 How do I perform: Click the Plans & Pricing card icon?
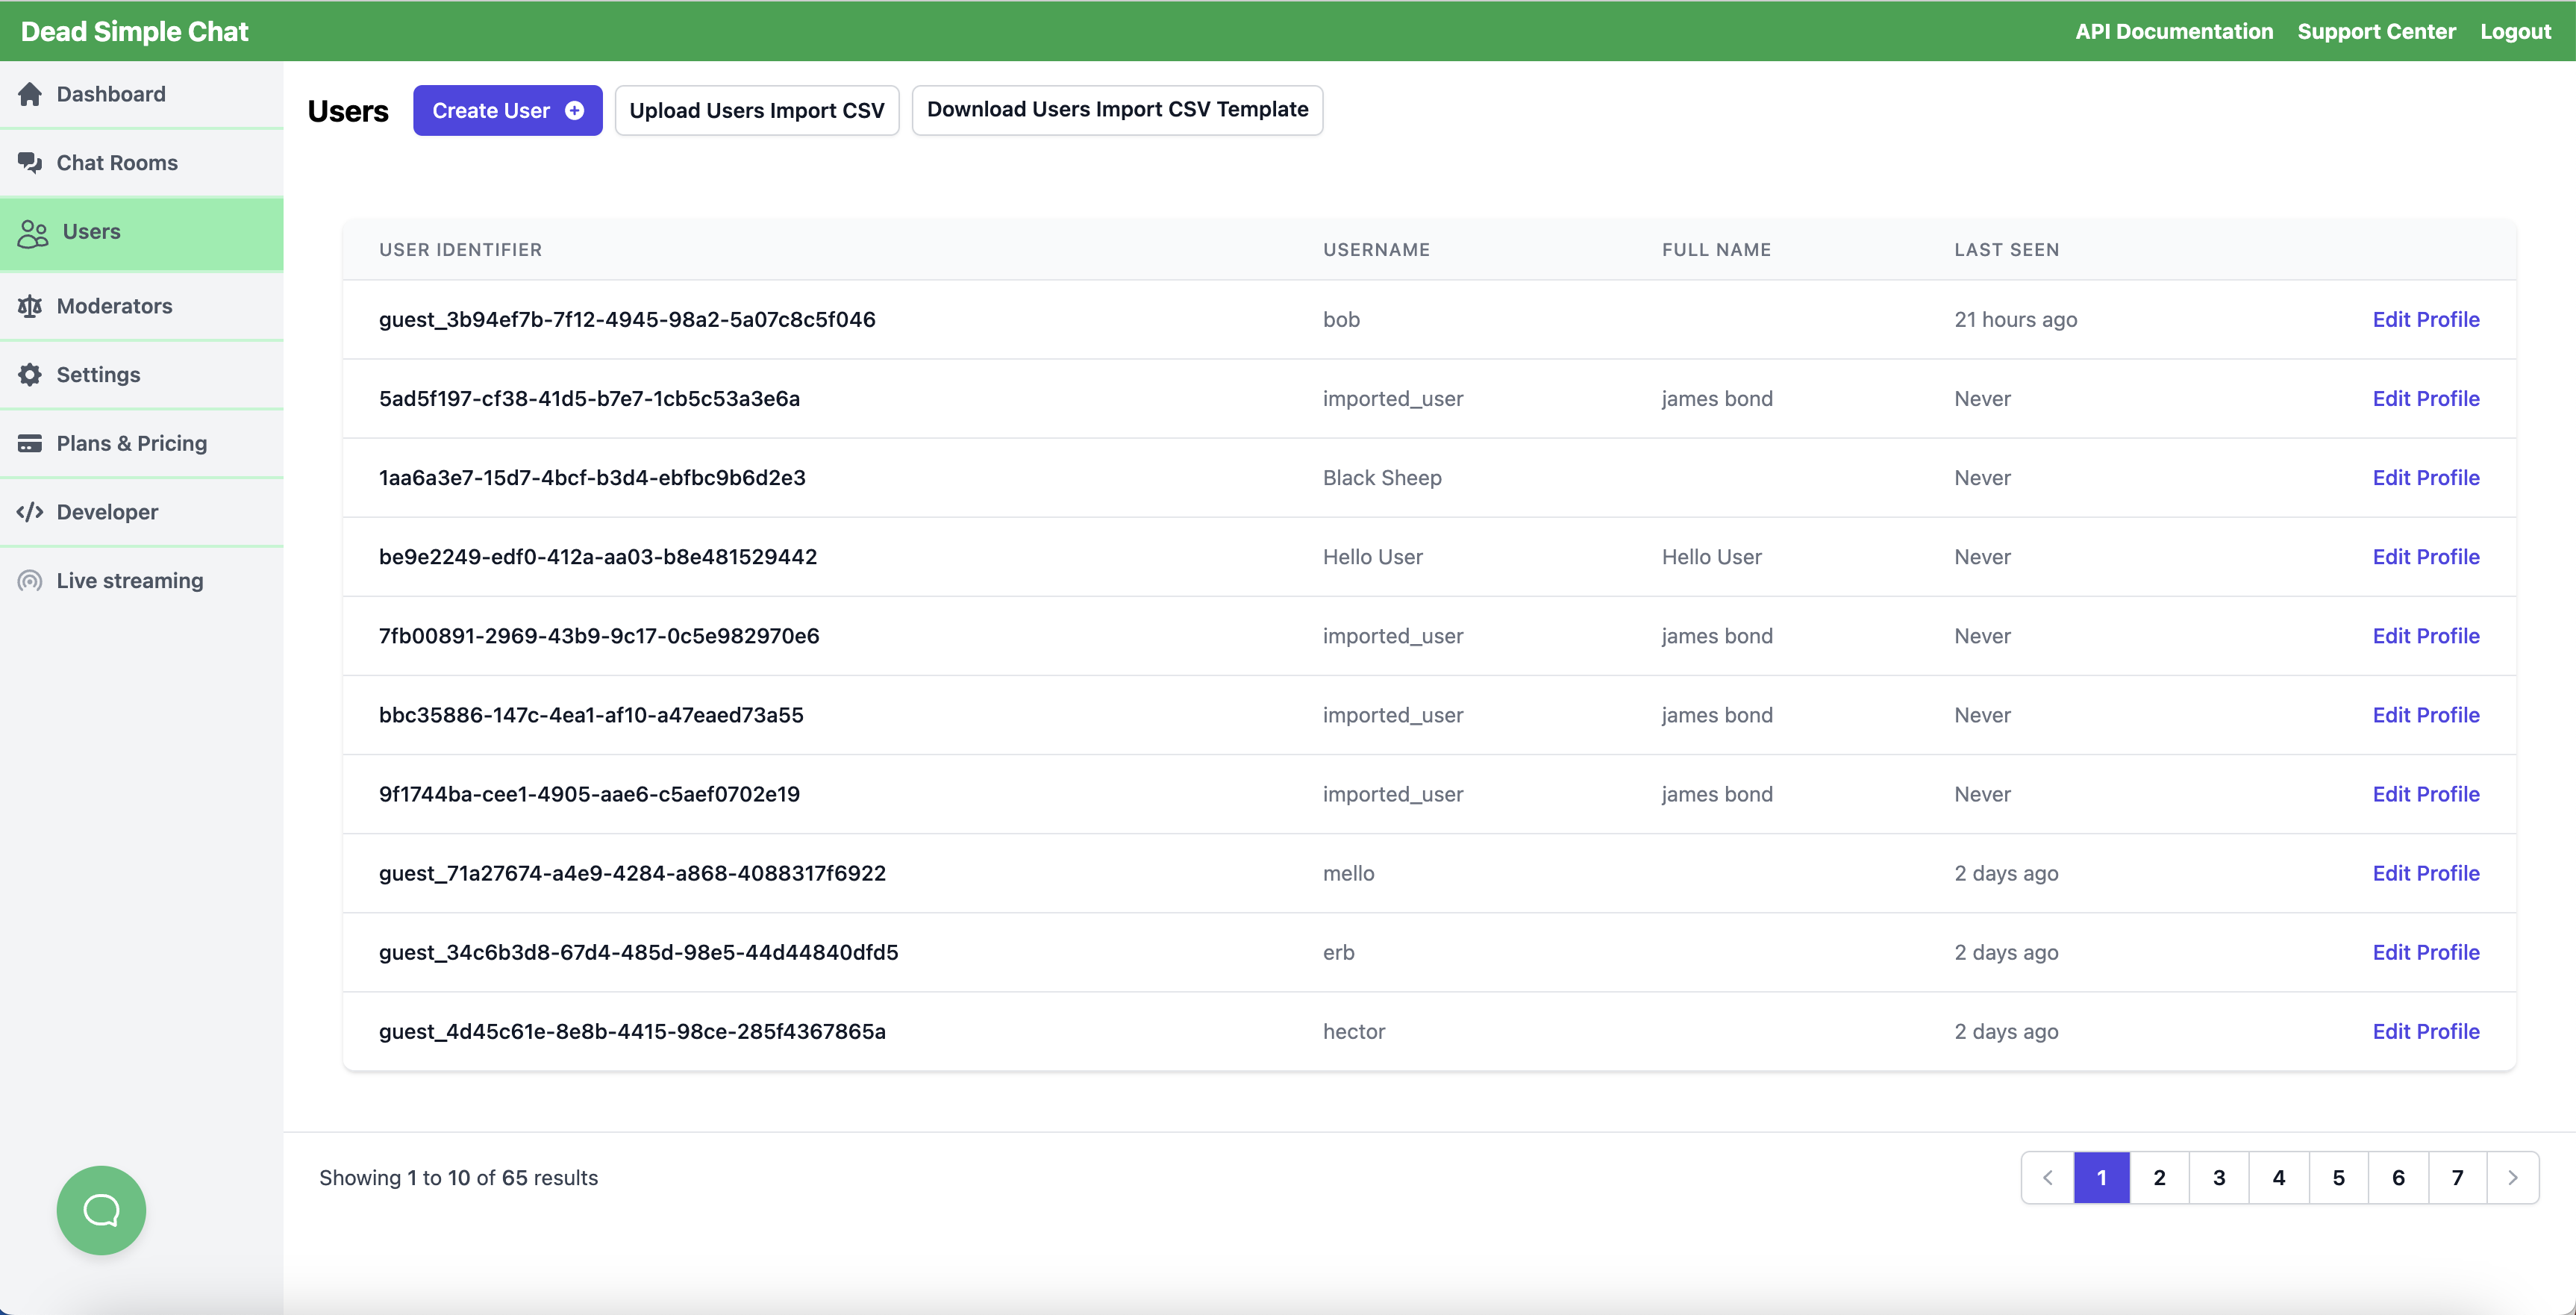(30, 444)
